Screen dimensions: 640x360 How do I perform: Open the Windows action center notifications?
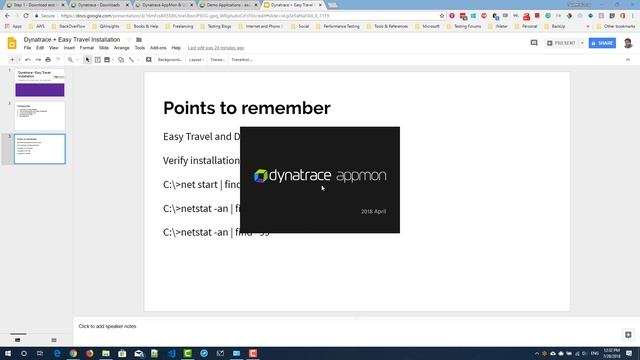(x=629, y=353)
